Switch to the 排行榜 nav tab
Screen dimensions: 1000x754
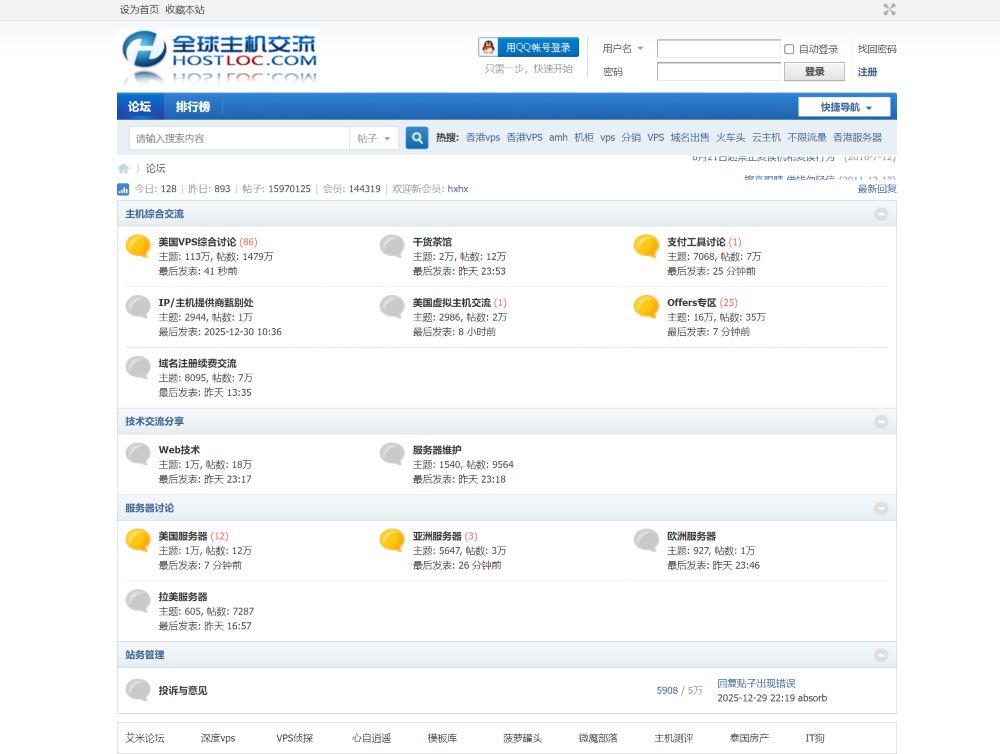[x=193, y=107]
